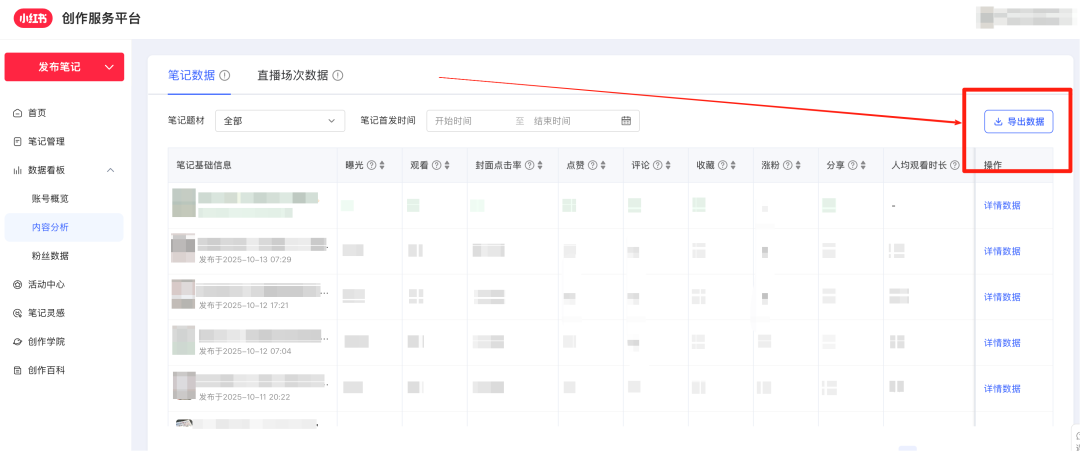Viewport: 1080px width, 451px height.
Task: Click the 小红书 logo icon
Action: coord(32,17)
